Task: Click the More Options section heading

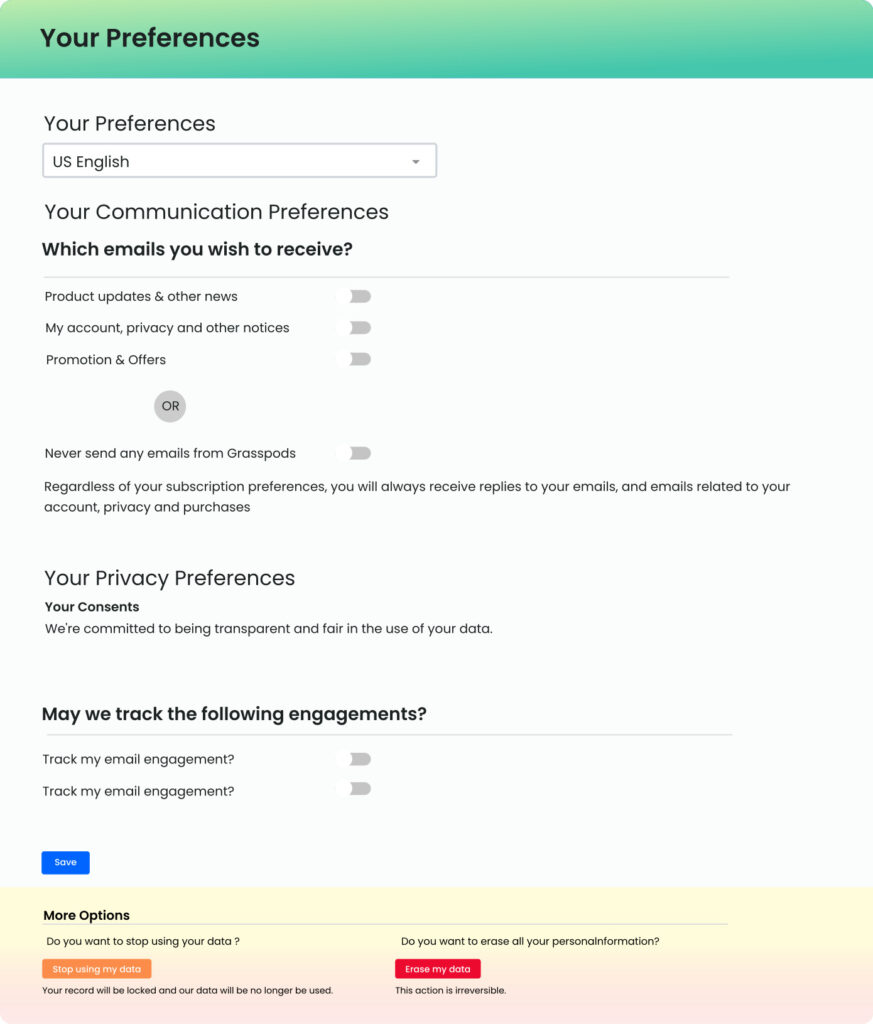Action: tap(86, 916)
